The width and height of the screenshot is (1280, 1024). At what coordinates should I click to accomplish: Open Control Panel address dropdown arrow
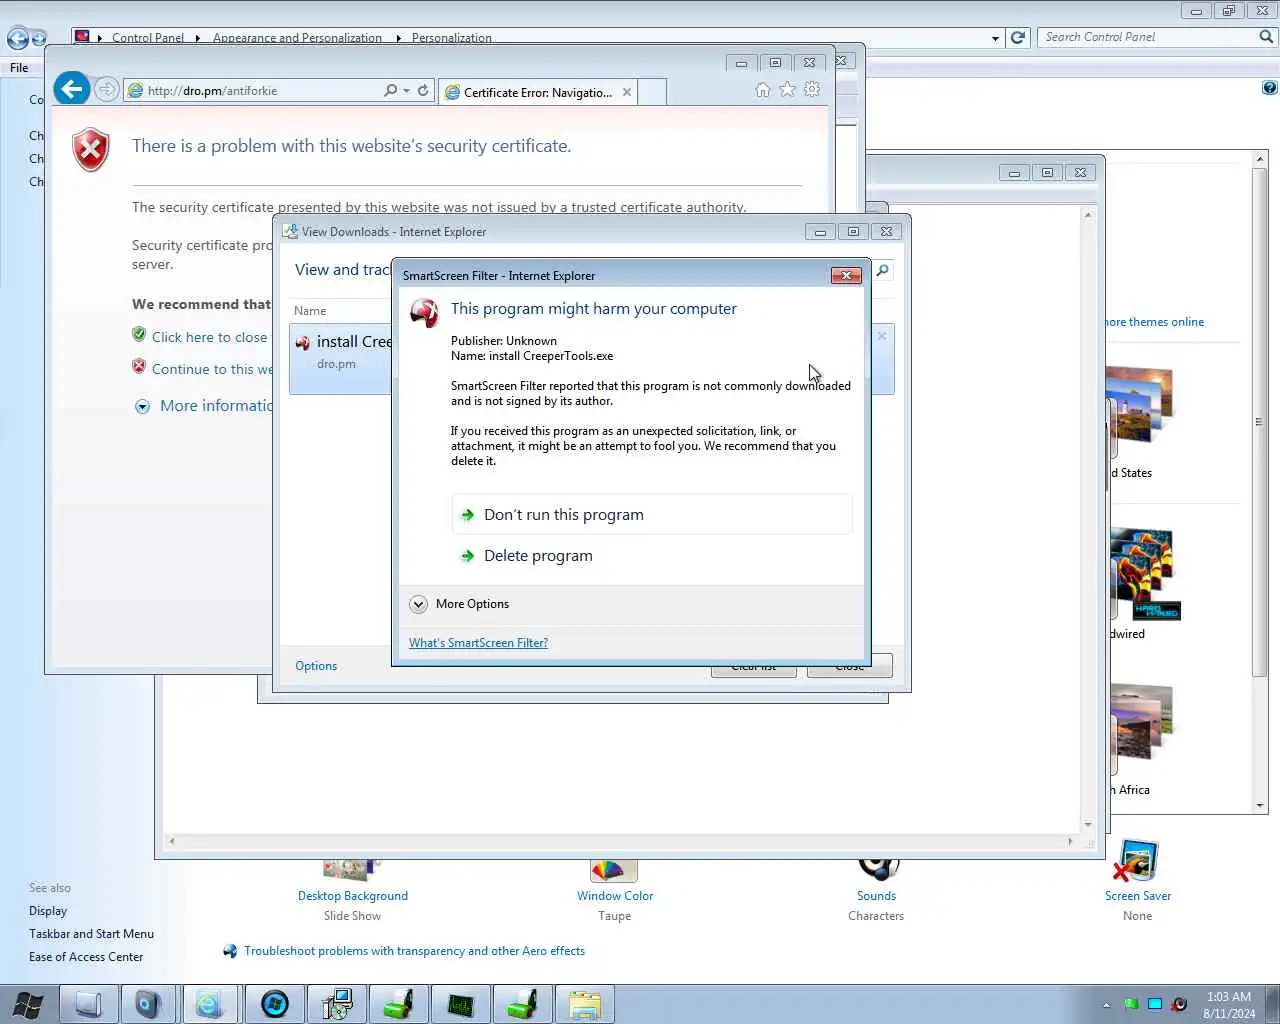[x=995, y=38]
